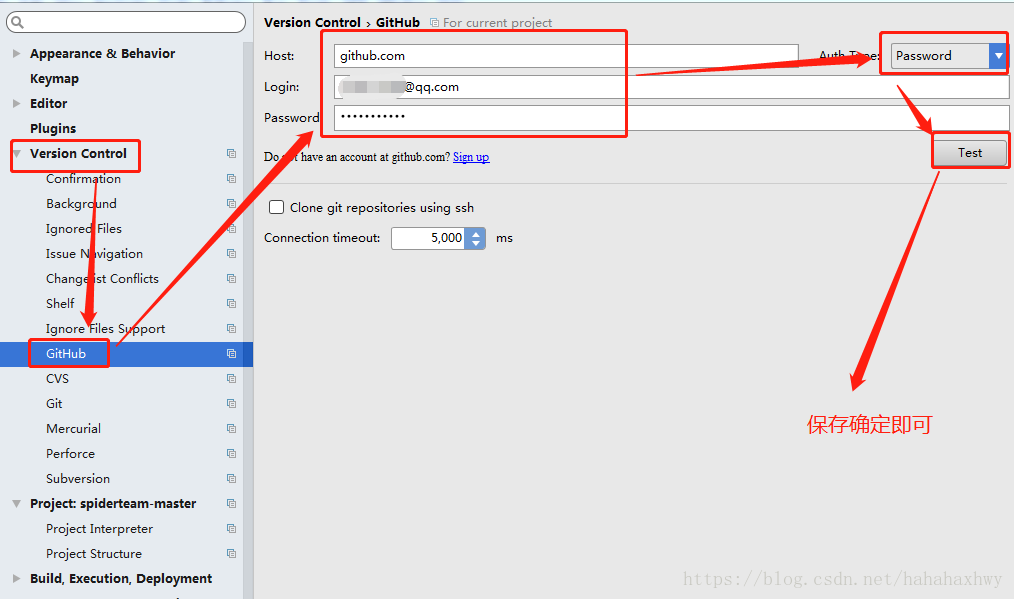The height and width of the screenshot is (599, 1014).
Task: Click project-level icon beside Ignore Files Support
Action: tap(231, 329)
